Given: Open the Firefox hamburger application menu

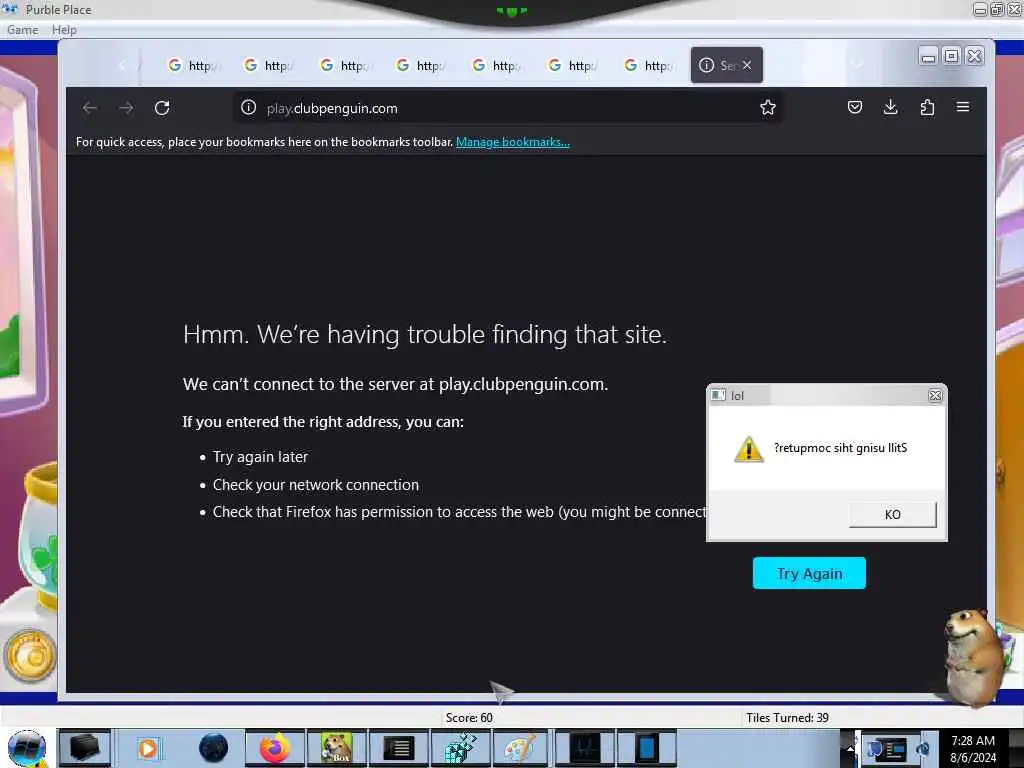Looking at the screenshot, I should click(x=963, y=106).
